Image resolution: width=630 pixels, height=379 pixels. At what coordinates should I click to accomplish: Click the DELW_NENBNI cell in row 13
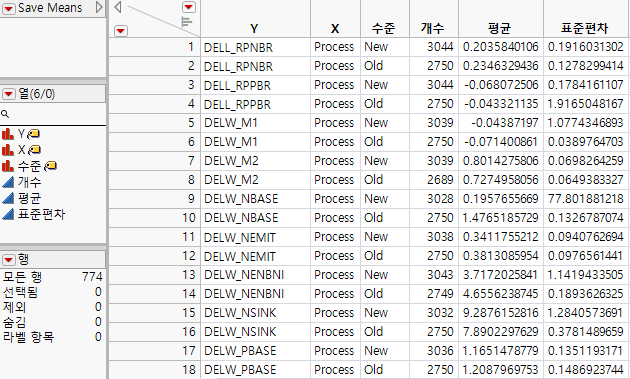pos(255,275)
